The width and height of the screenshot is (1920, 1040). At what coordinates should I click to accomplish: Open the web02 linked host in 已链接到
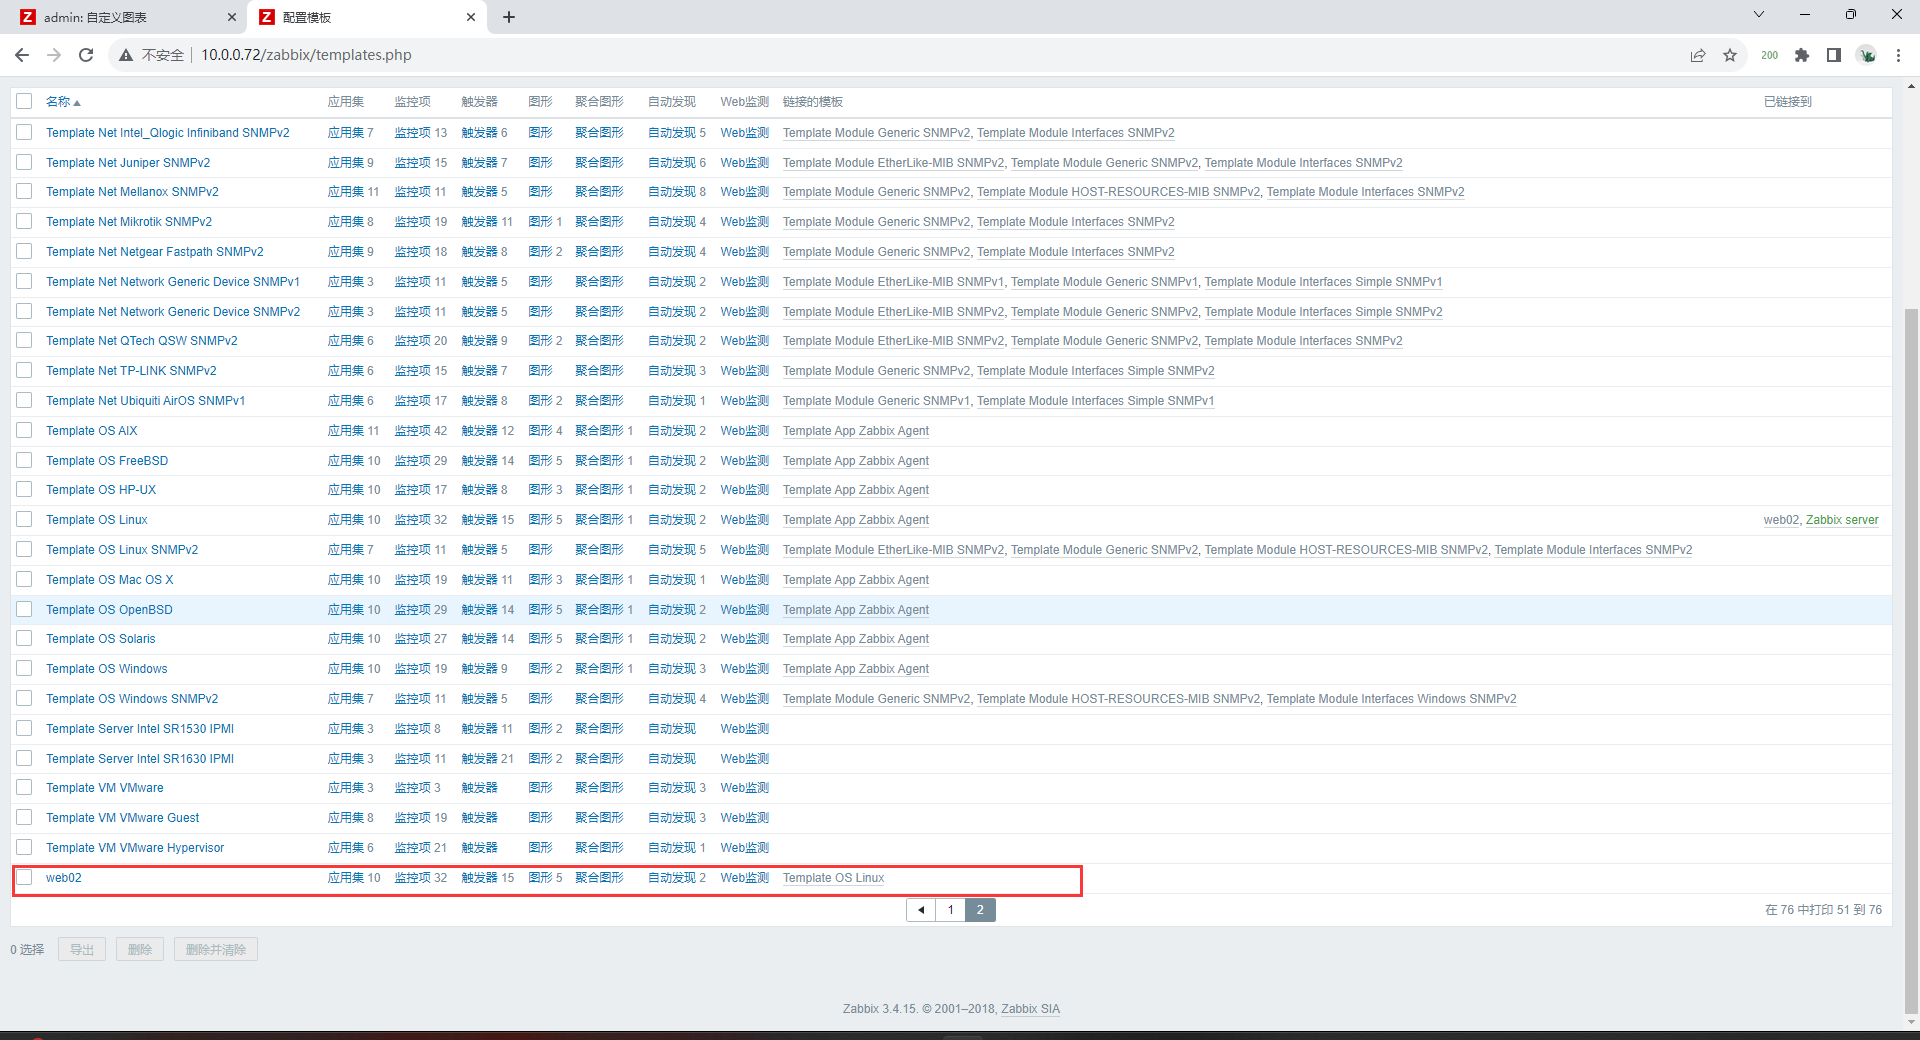(x=1781, y=520)
